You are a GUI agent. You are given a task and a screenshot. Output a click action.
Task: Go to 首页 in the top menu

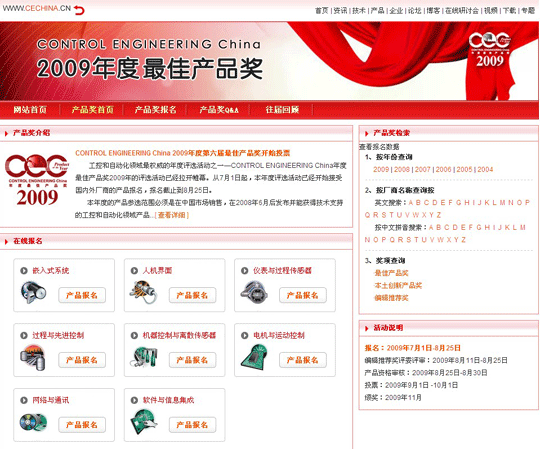pos(322,11)
